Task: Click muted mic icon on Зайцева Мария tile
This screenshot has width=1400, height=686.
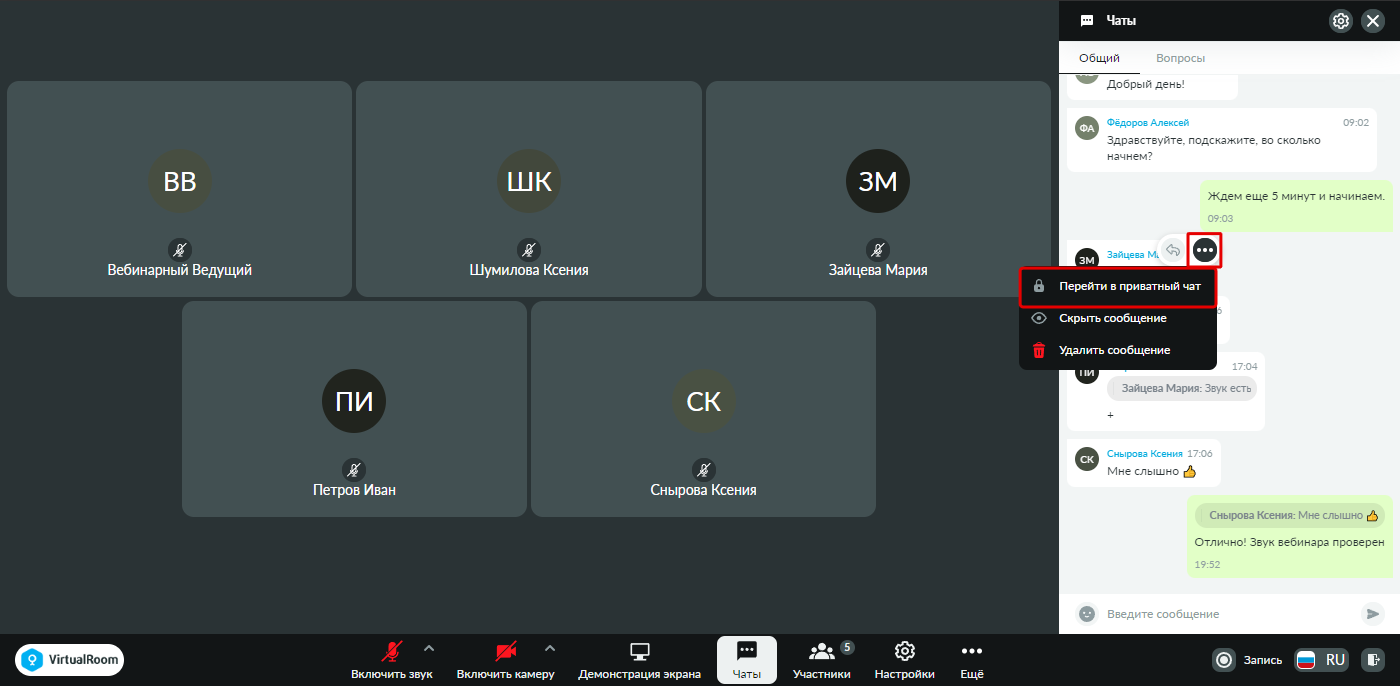Action: (x=878, y=250)
